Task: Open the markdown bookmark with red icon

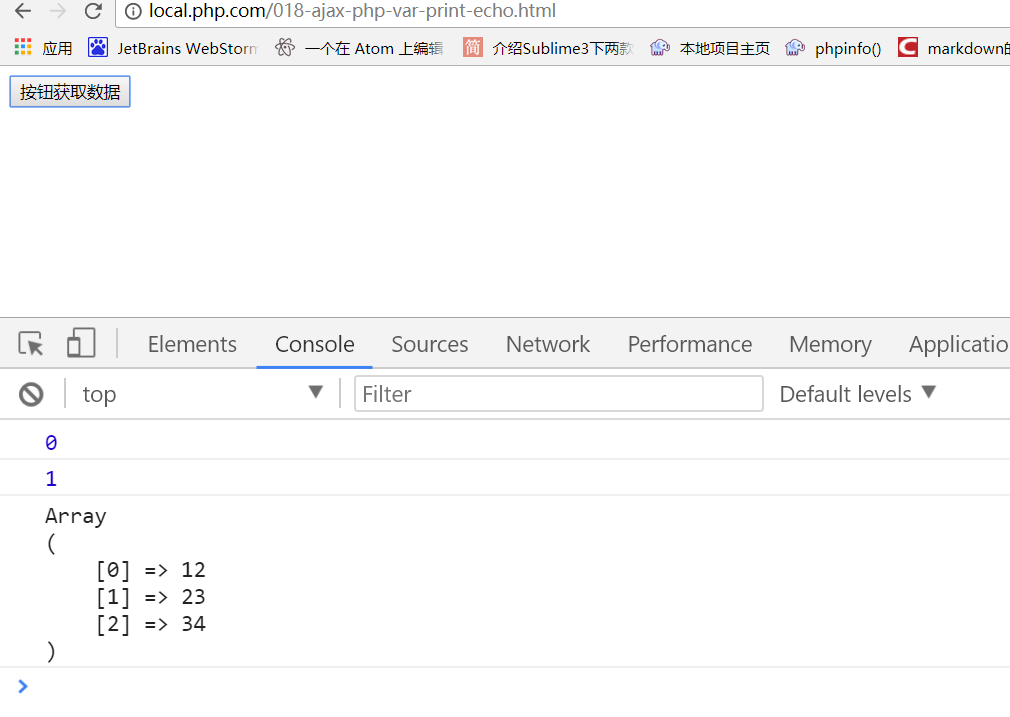Action: coord(954,48)
